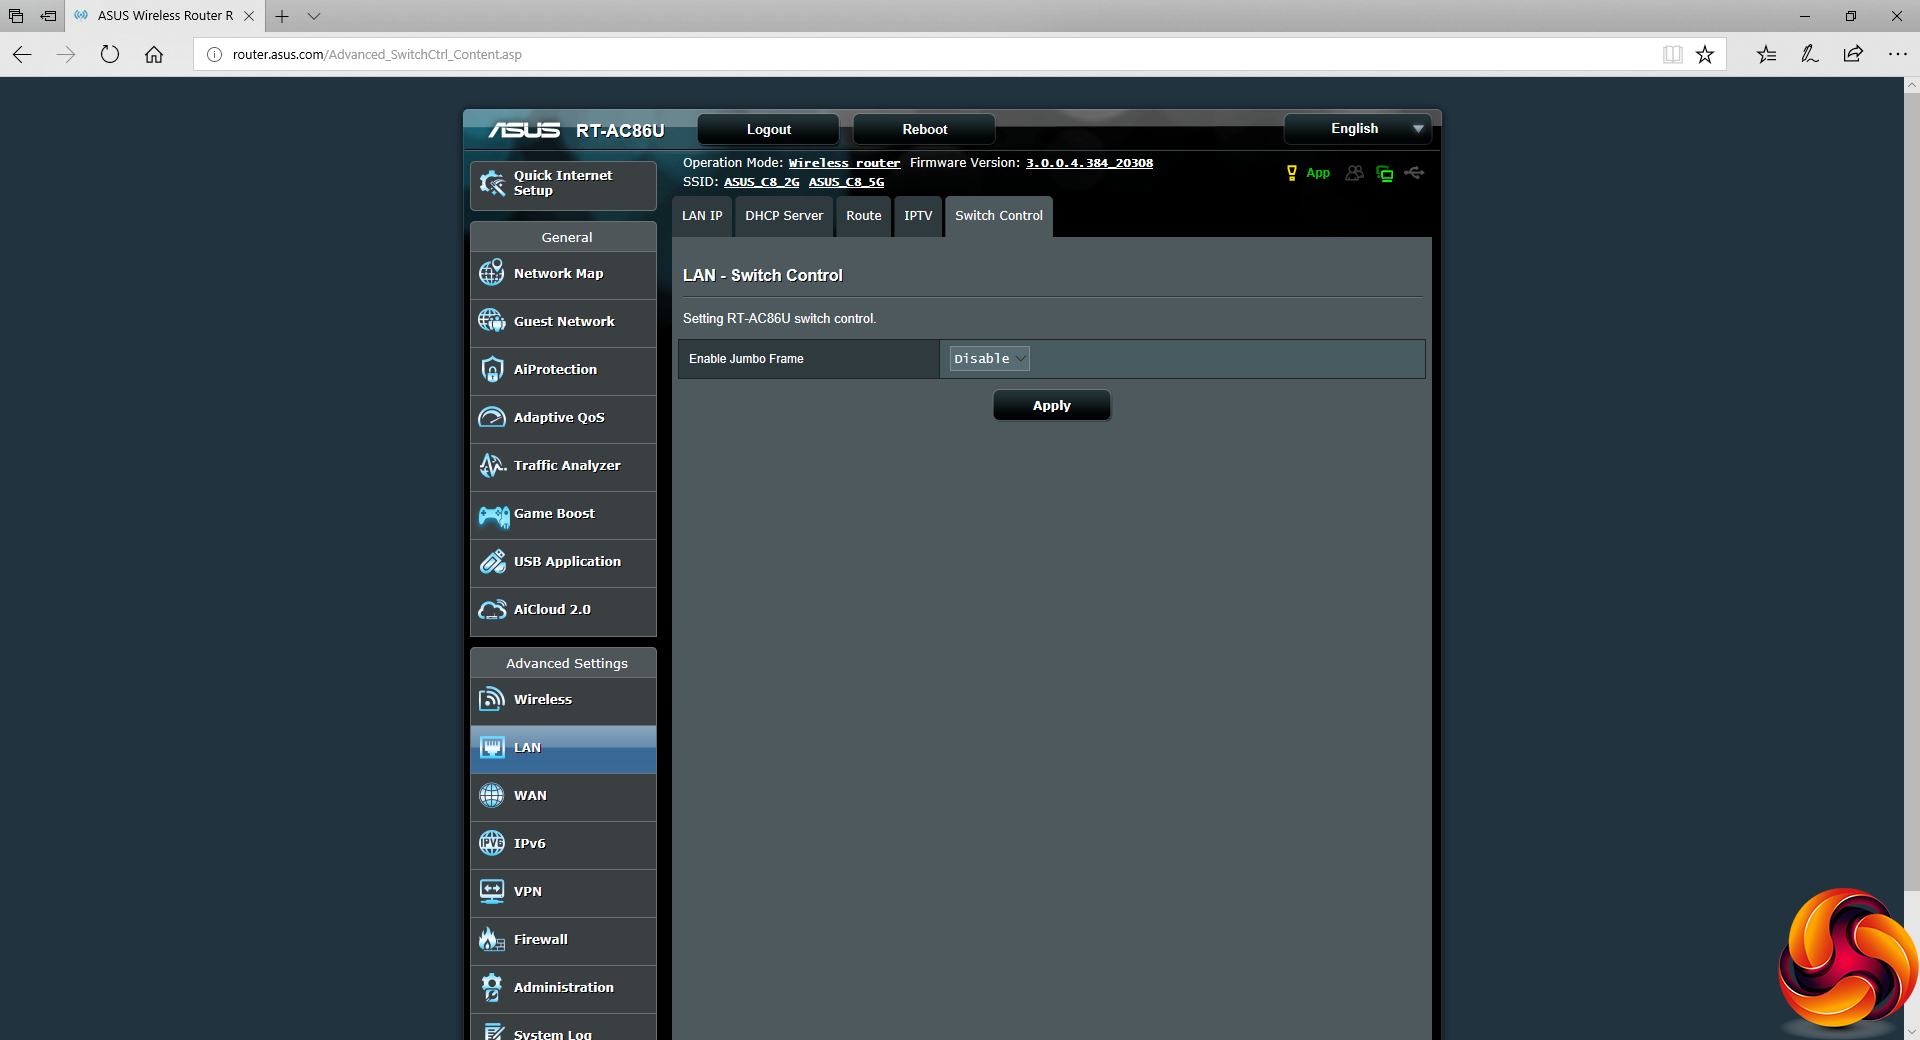Click the ASUS_C8_5G SSID link
This screenshot has width=1920, height=1040.
point(846,182)
